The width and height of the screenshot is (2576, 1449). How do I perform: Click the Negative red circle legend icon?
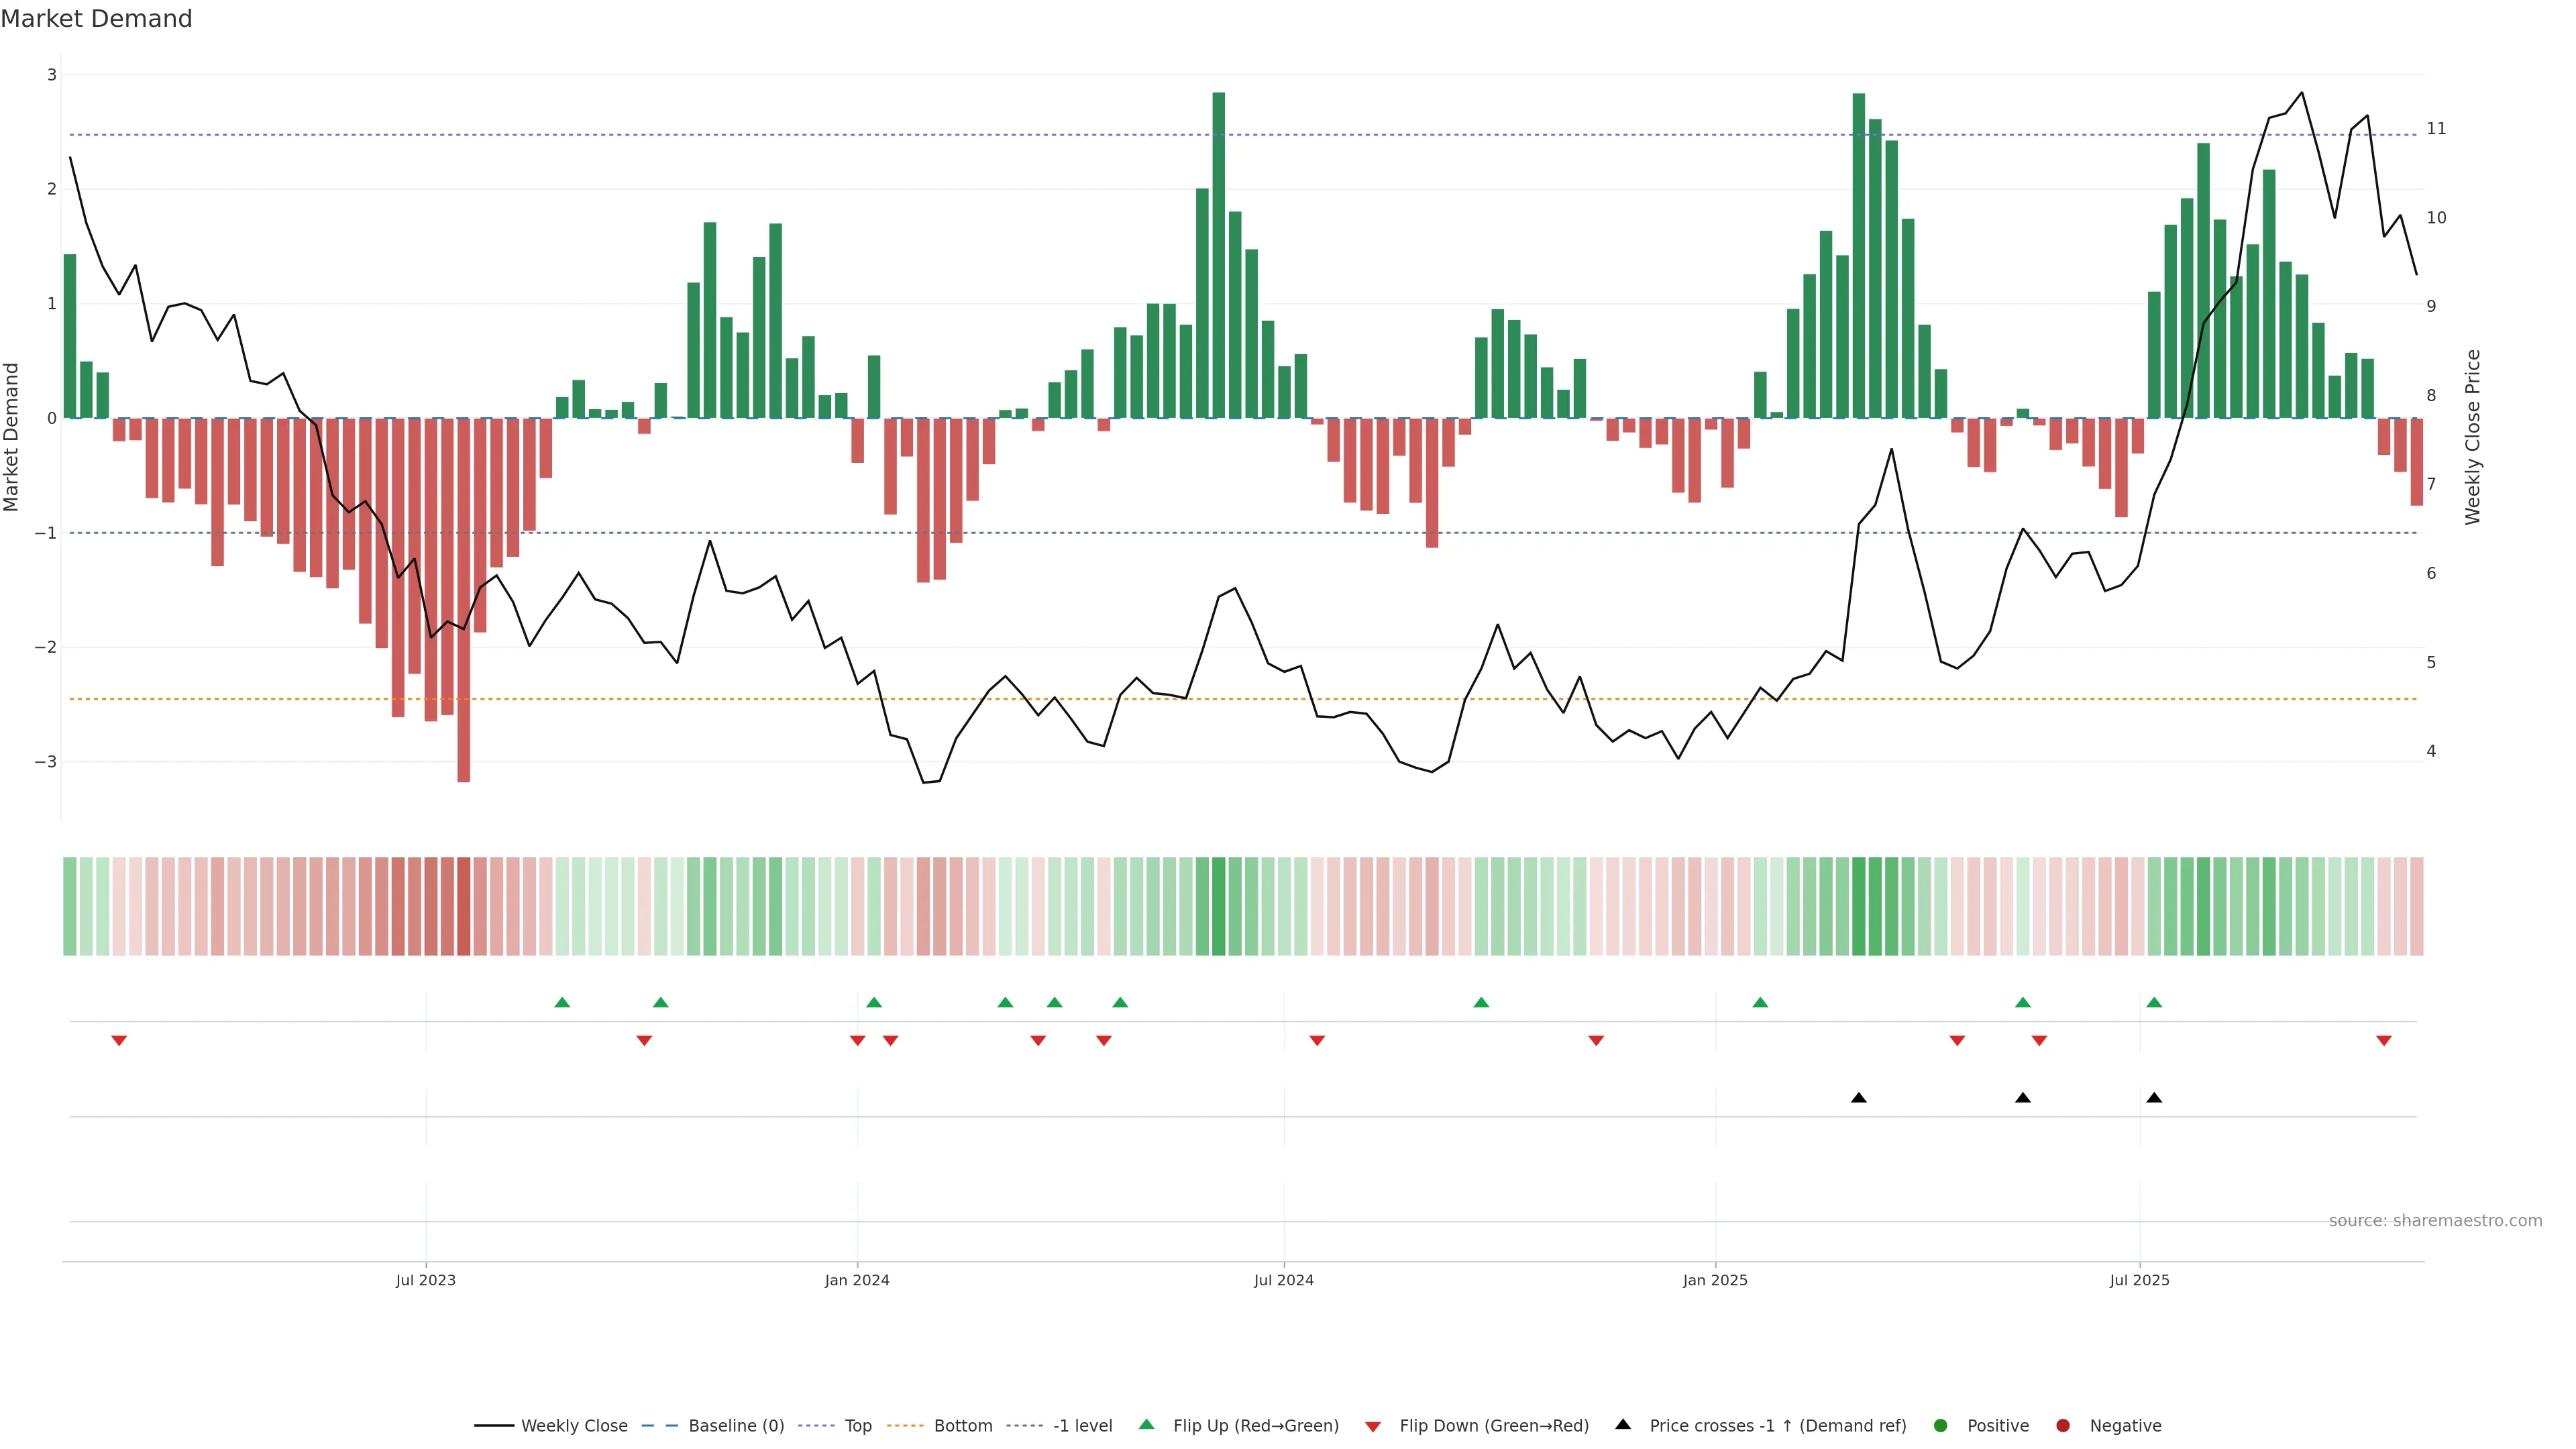tap(2063, 1426)
